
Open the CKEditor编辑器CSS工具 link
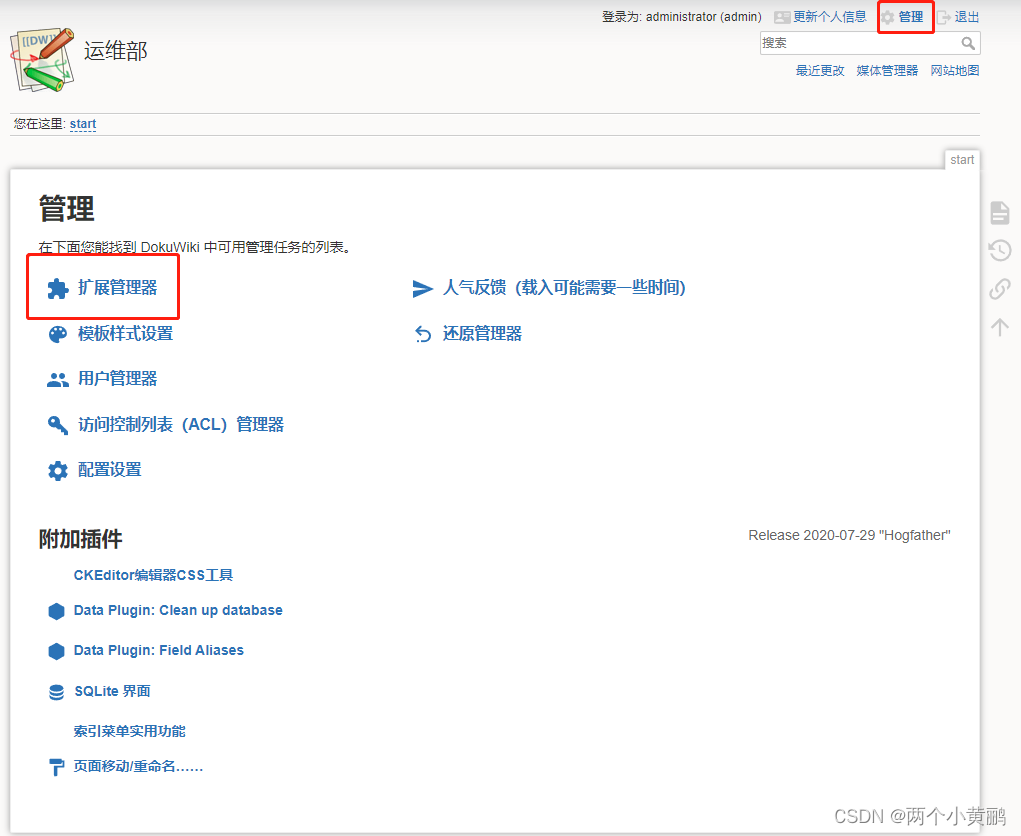153,575
